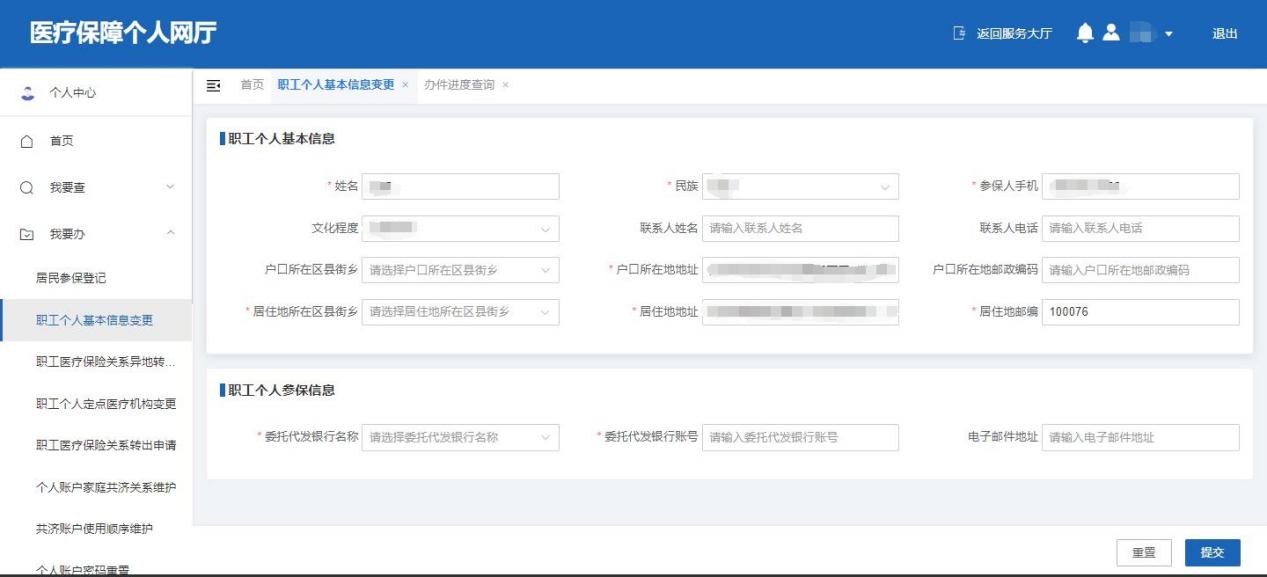Open the user account dropdown arrow
Screen dimensions: 1267x577
click(x=1168, y=34)
